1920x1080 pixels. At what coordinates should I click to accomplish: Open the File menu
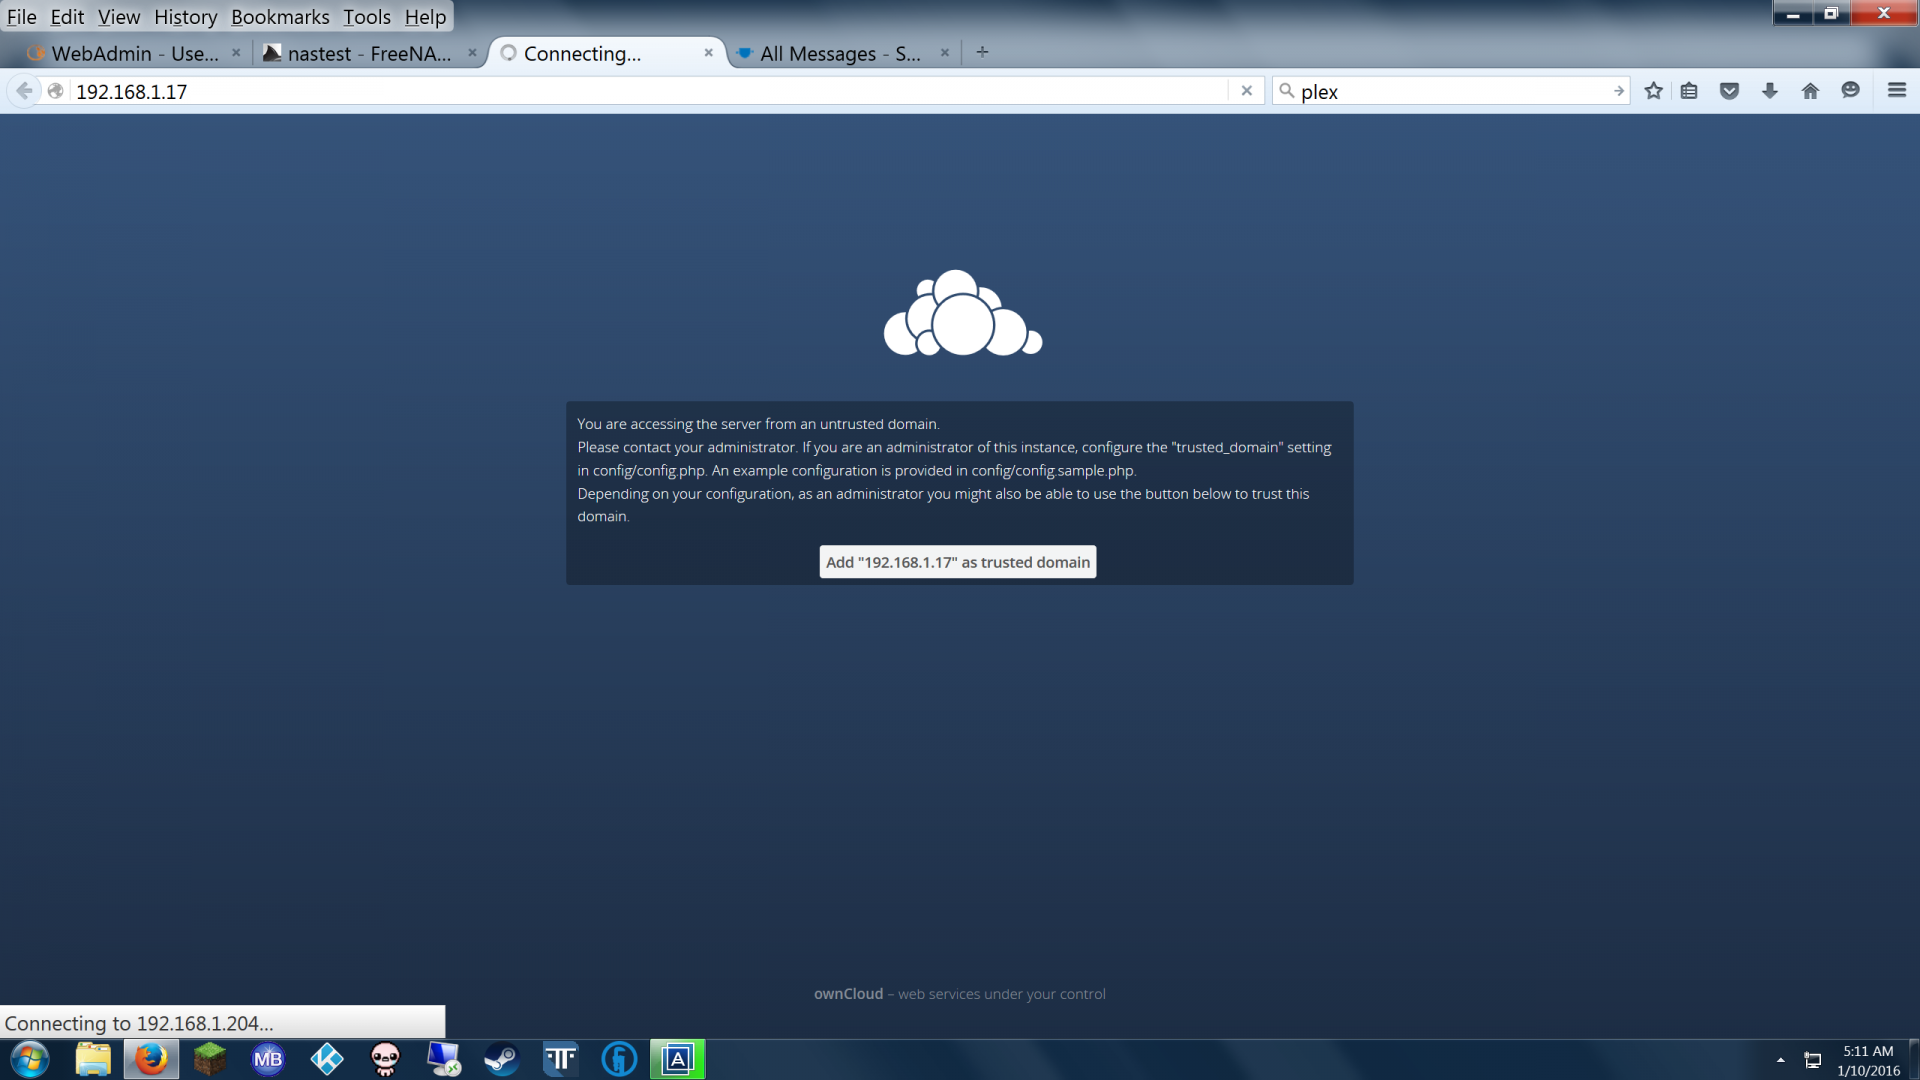click(21, 17)
